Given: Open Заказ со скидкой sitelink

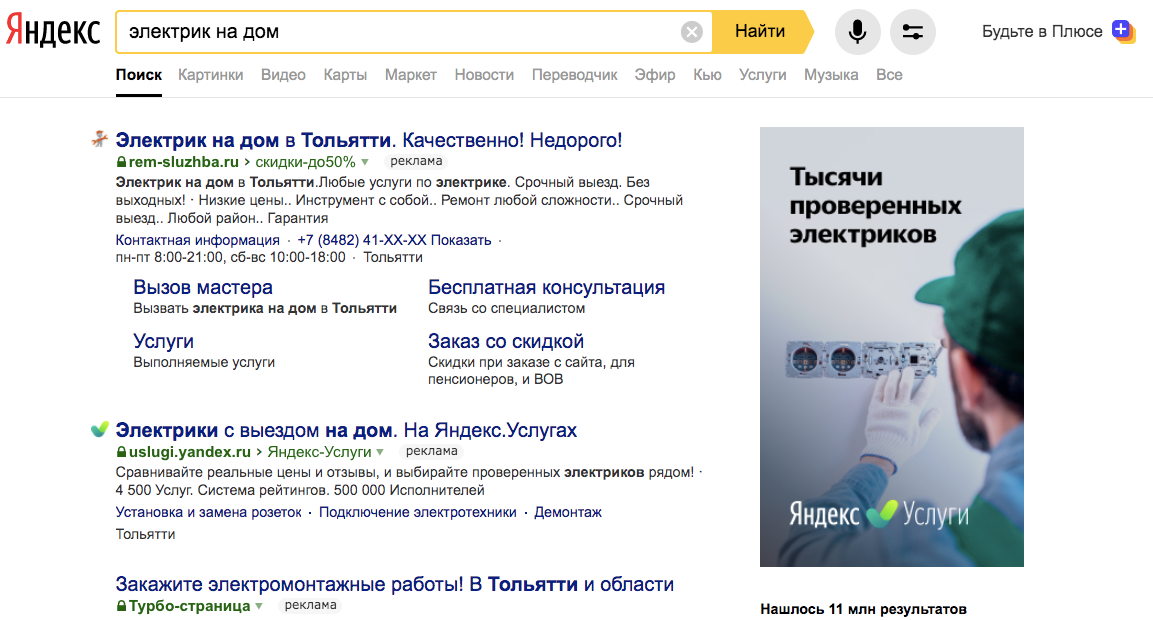Looking at the screenshot, I should pyautogui.click(x=506, y=341).
